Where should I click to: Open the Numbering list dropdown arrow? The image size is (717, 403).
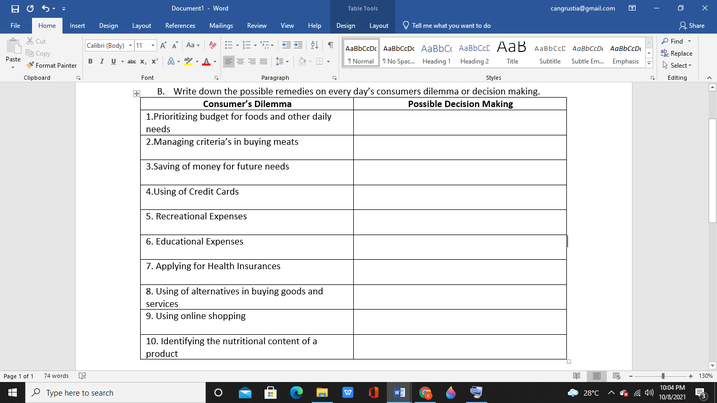pyautogui.click(x=255, y=45)
